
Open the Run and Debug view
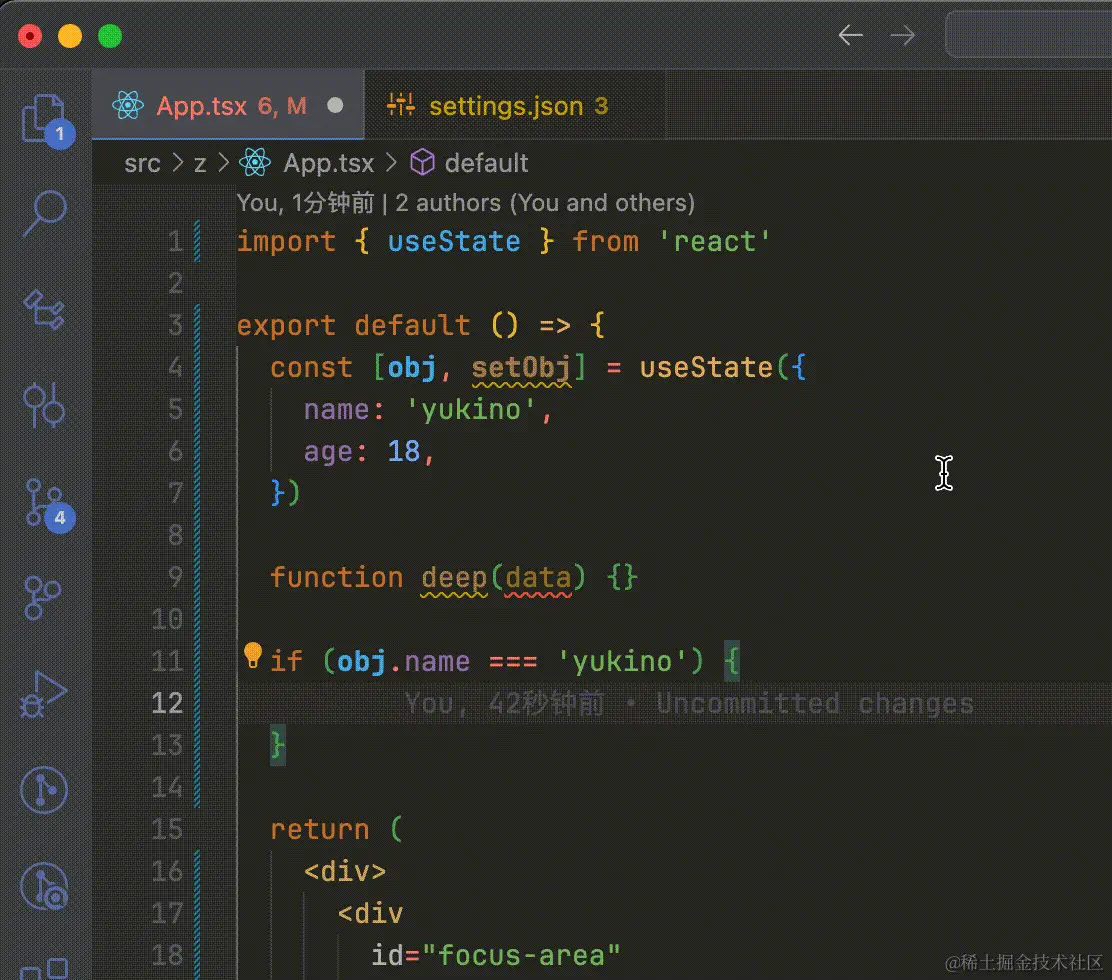click(43, 694)
